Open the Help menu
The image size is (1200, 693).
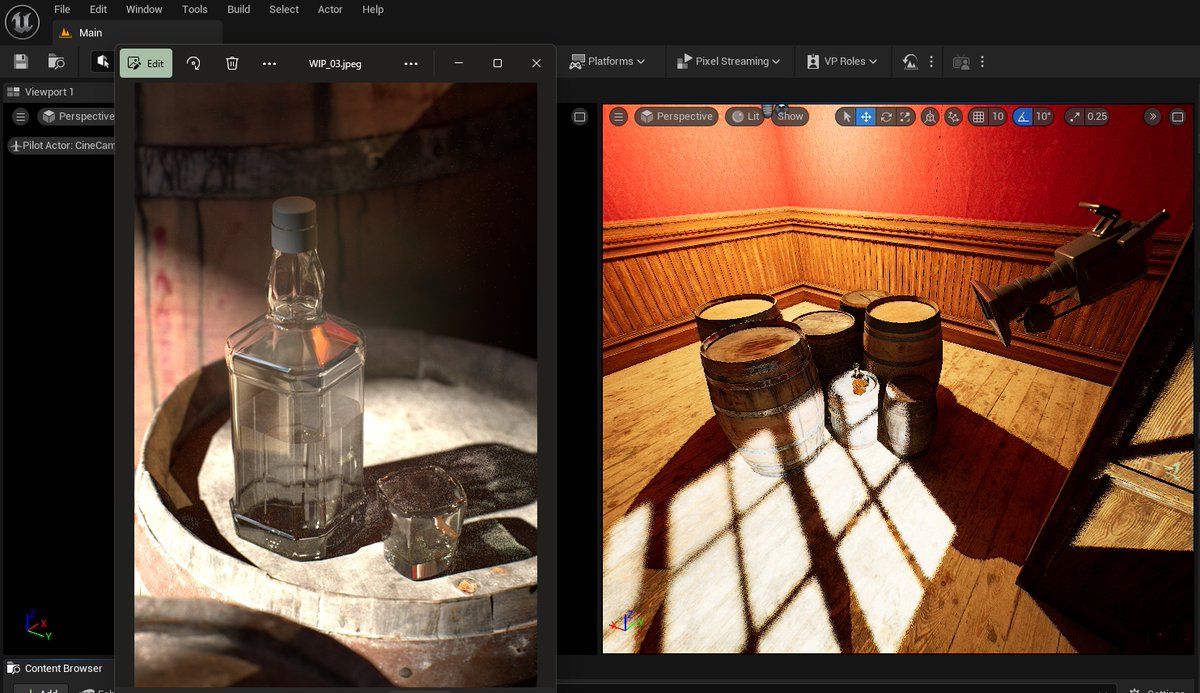coord(373,9)
